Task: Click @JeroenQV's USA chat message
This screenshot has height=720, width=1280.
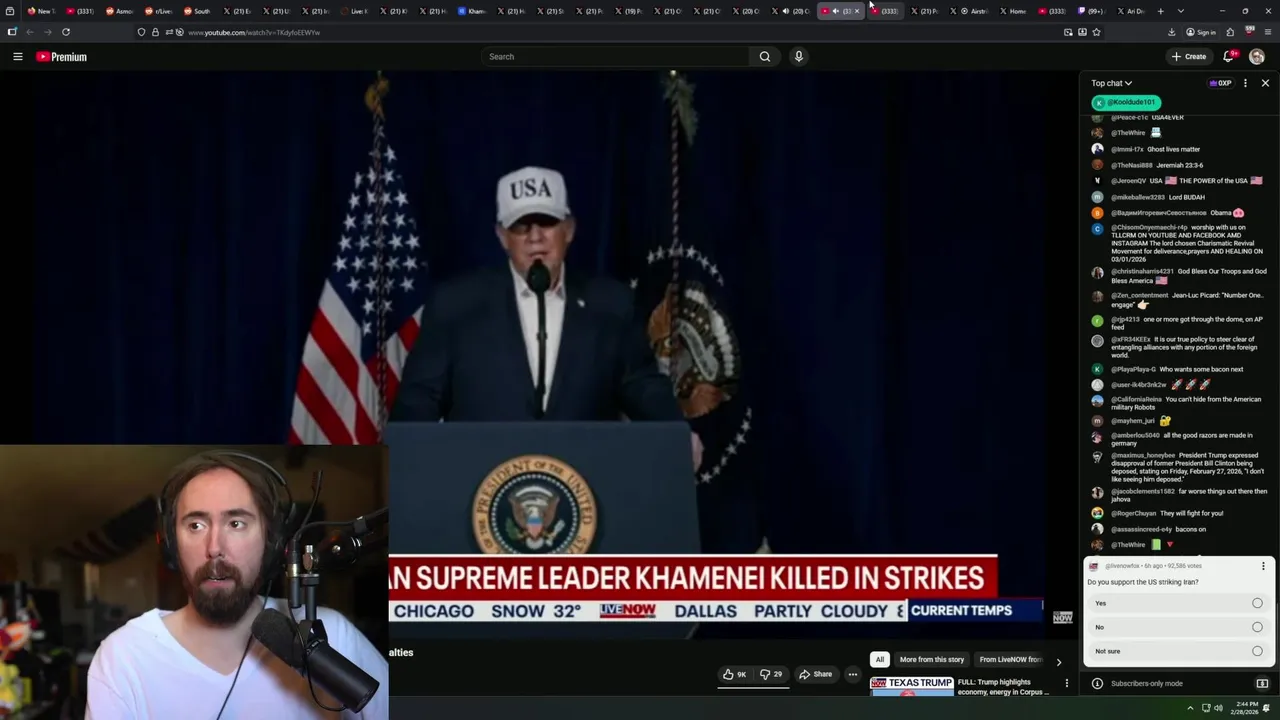Action: pyautogui.click(x=1187, y=181)
